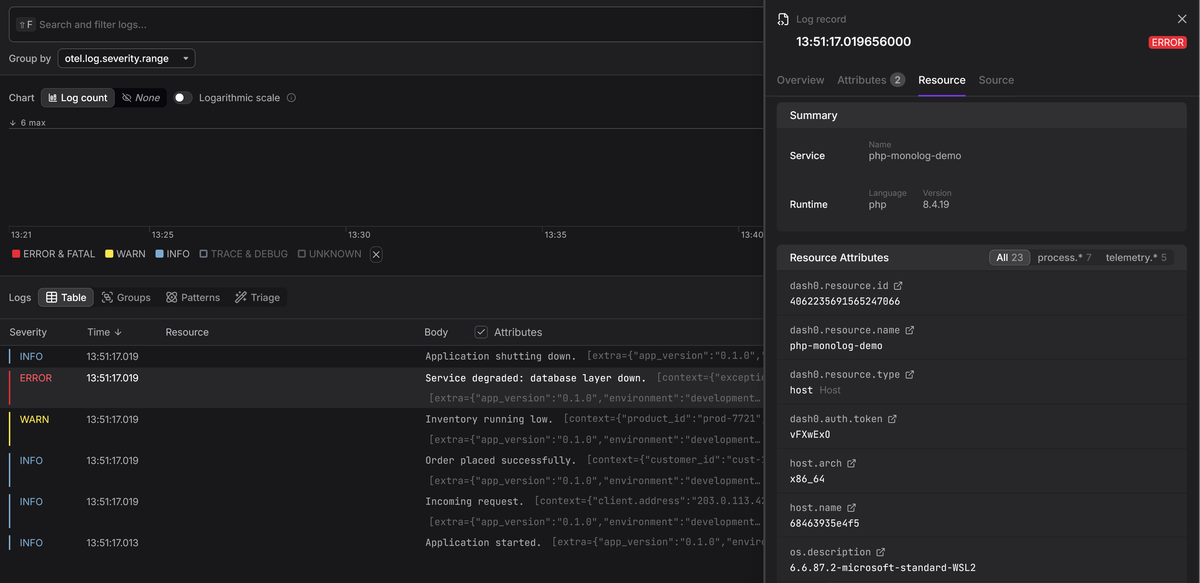1200x583 pixels.
Task: Toggle WARN legend filter
Action: click(125, 254)
